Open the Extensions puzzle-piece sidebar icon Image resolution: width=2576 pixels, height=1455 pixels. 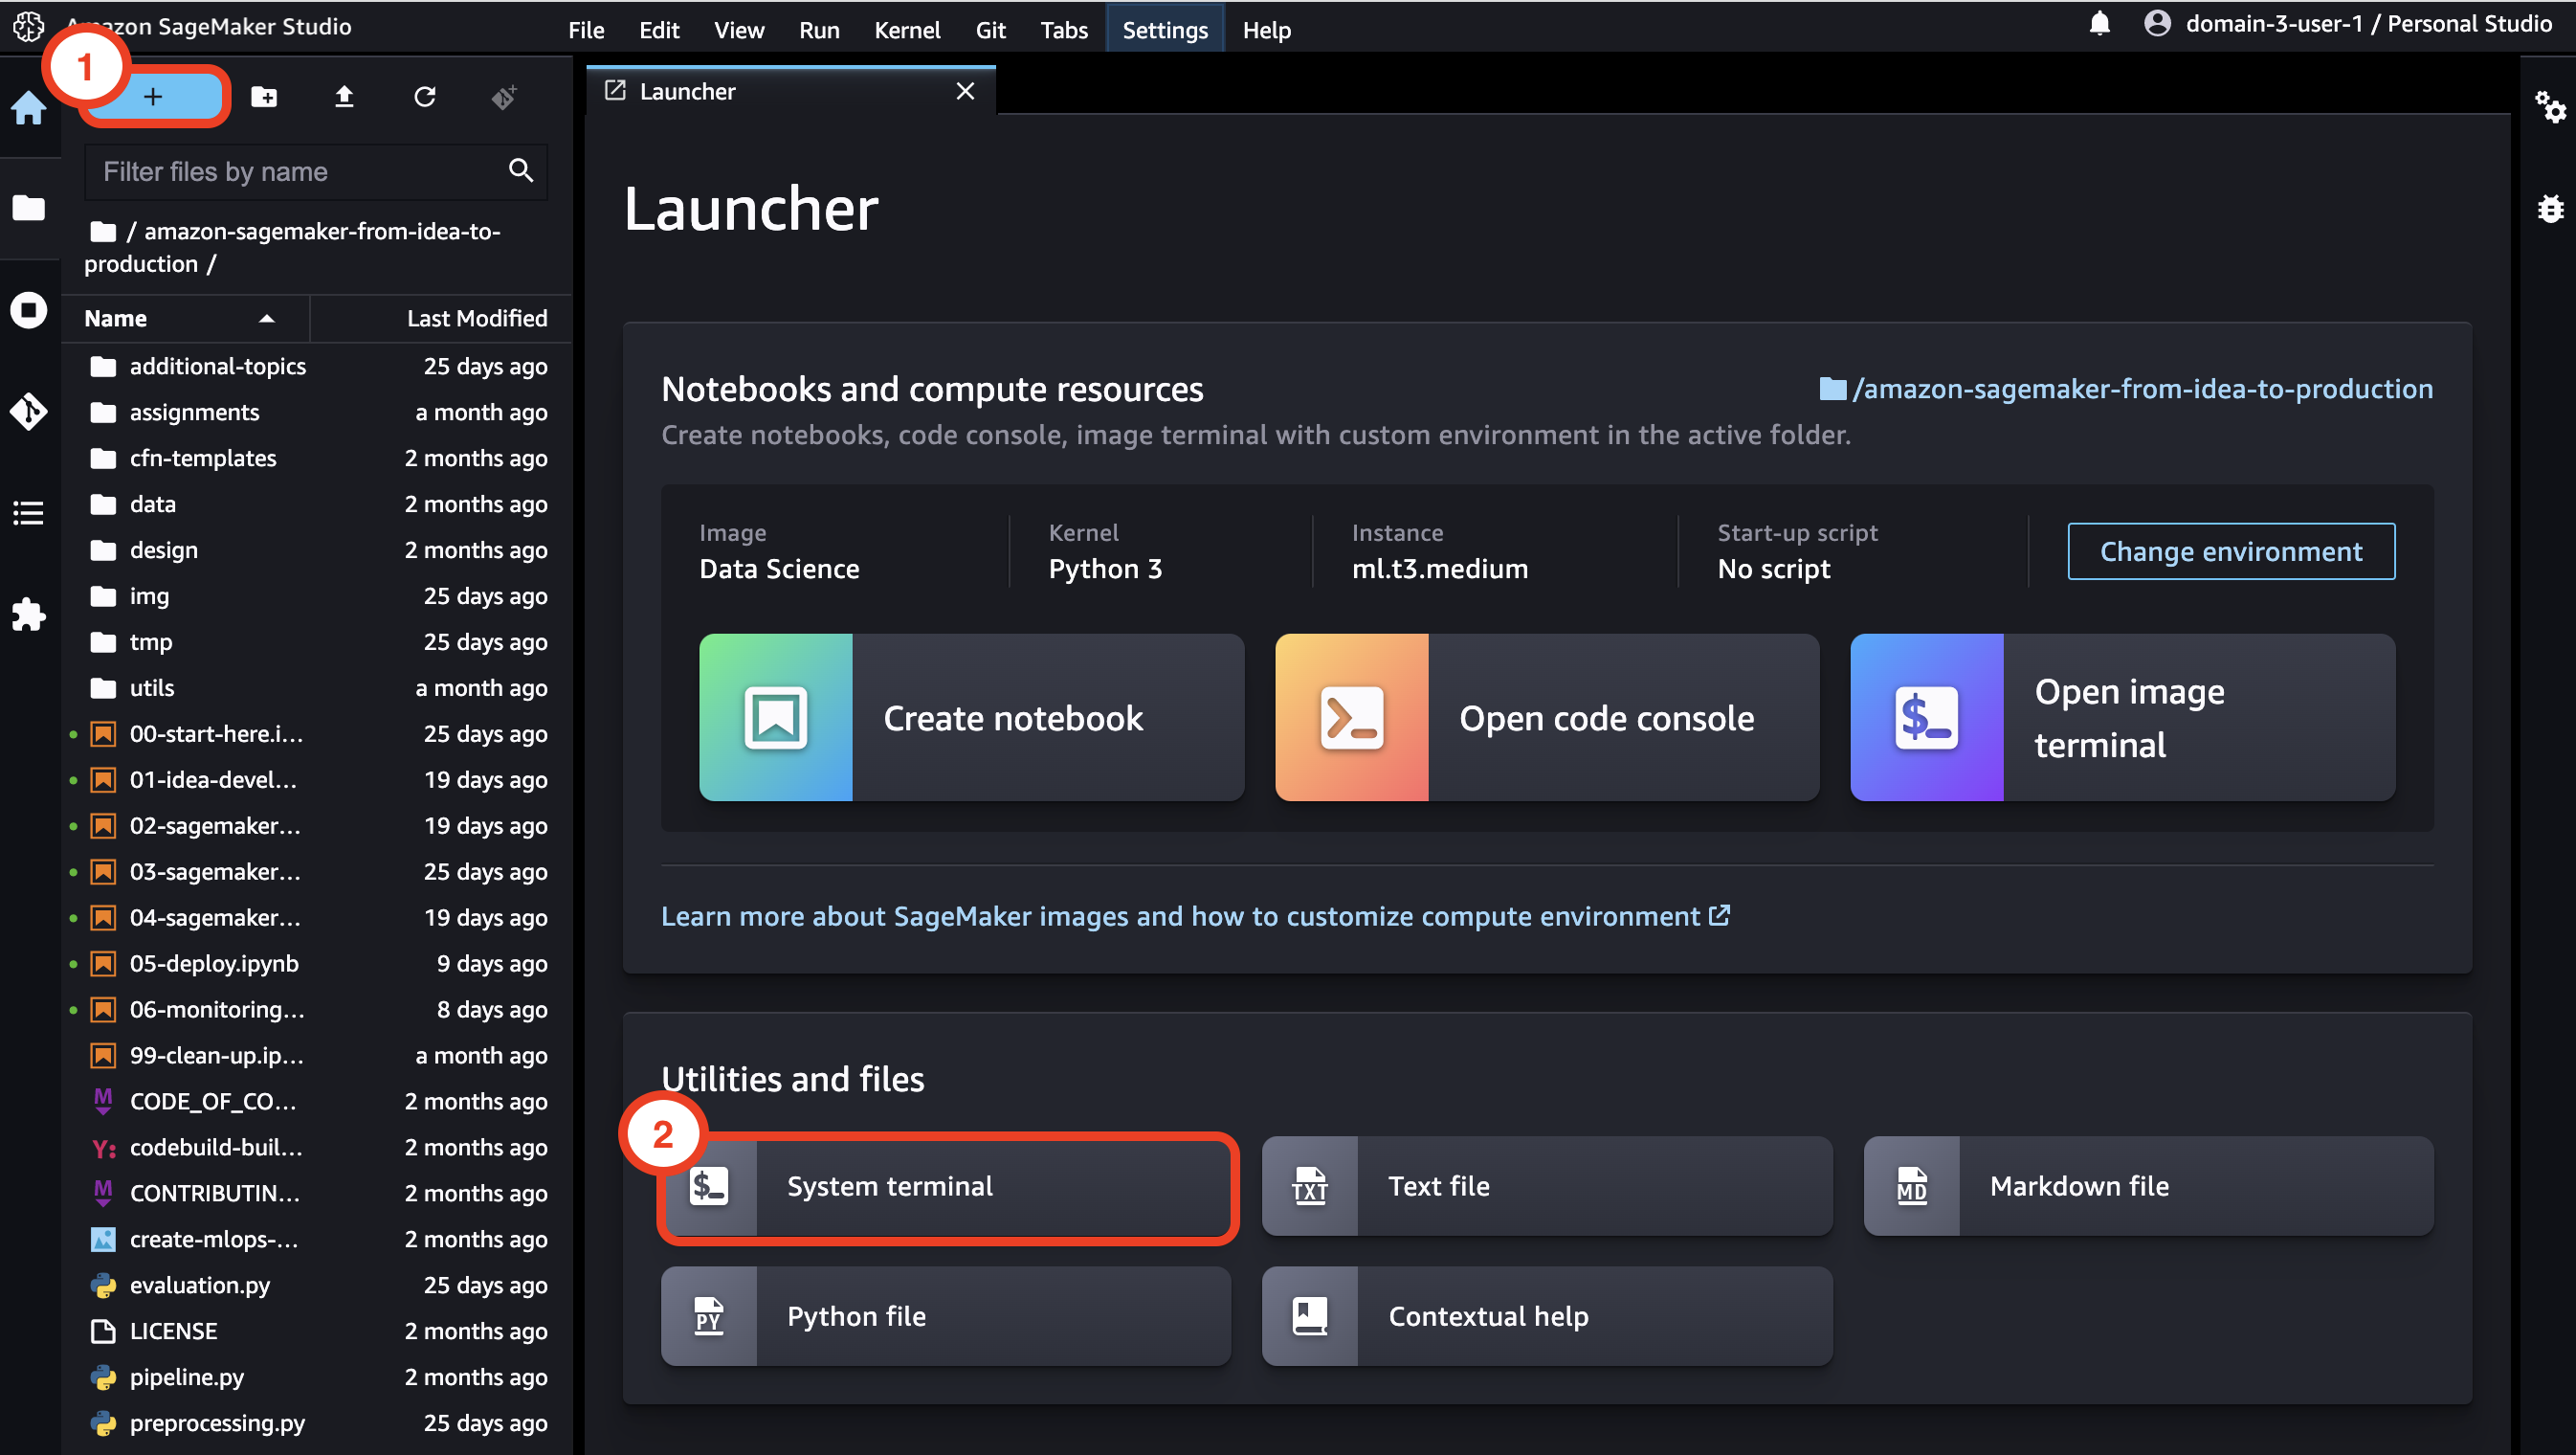tap(28, 614)
